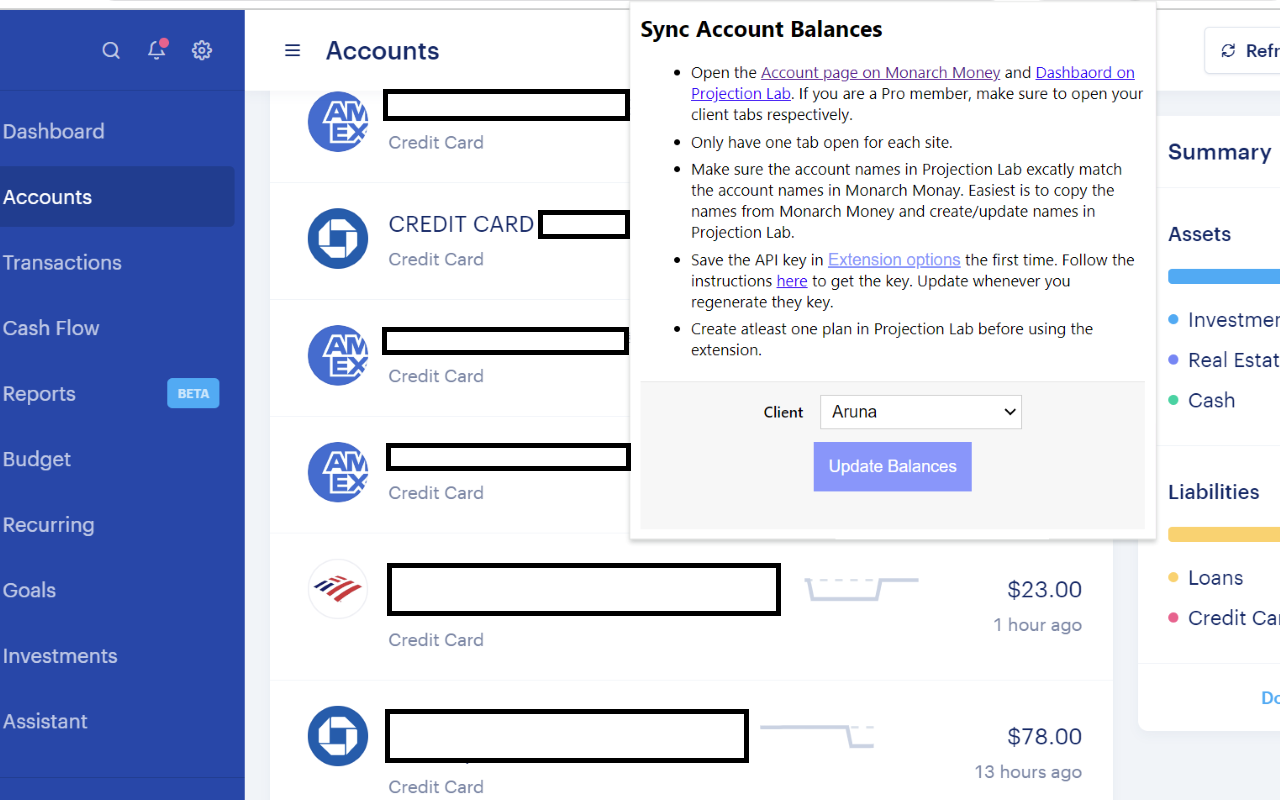1280x800 pixels.
Task: Click the Real Estate legend entry
Action: 1224,360
